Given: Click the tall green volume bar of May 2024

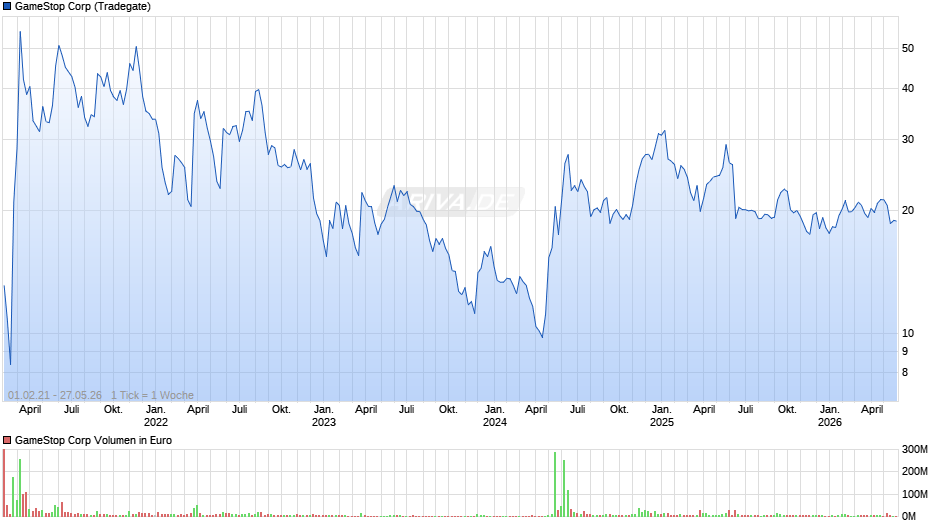Looking at the screenshot, I should coord(555,484).
